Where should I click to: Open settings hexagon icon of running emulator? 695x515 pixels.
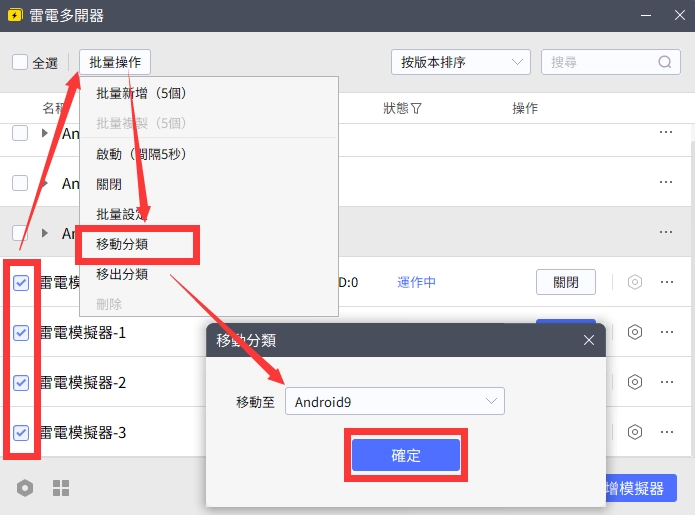(x=635, y=282)
